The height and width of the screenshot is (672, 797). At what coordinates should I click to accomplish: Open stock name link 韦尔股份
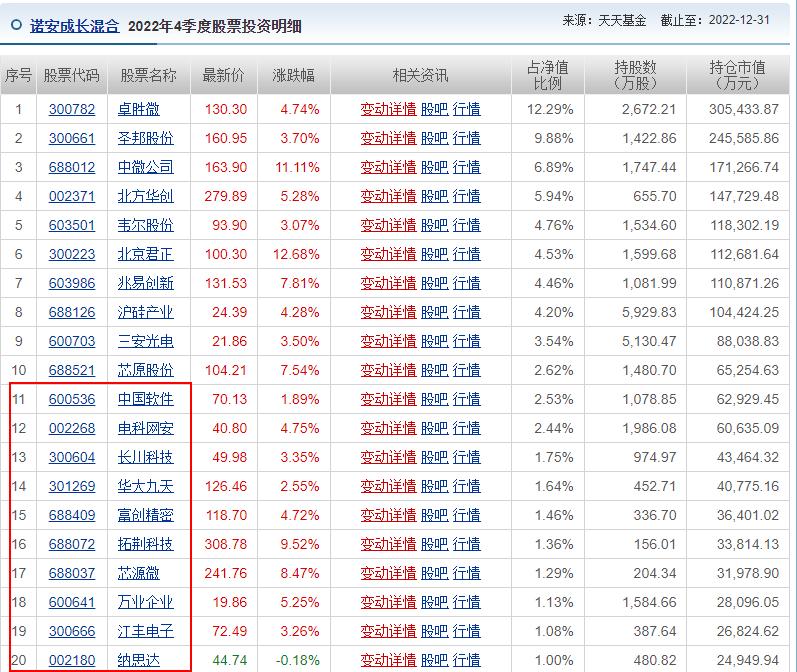click(x=145, y=225)
